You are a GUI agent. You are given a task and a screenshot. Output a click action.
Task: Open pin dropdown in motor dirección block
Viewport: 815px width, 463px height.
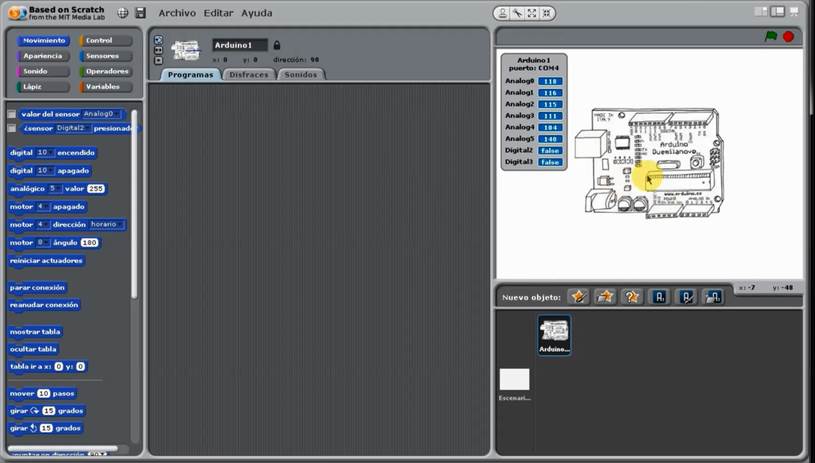pos(43,224)
